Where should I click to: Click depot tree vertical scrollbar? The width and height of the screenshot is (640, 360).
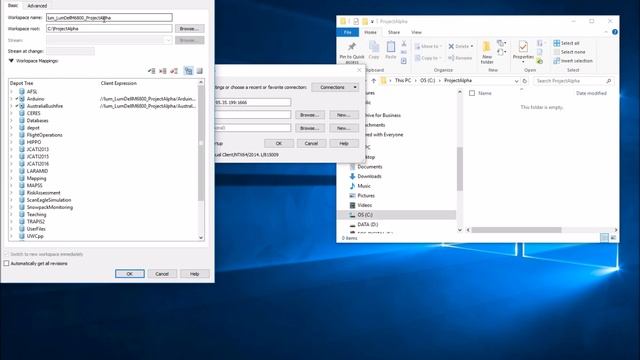tap(201, 159)
